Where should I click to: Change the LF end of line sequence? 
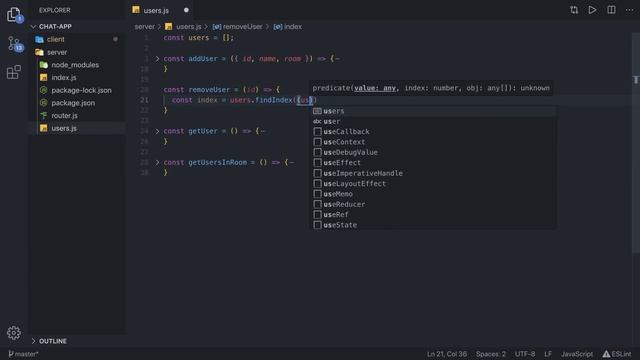[x=548, y=354]
